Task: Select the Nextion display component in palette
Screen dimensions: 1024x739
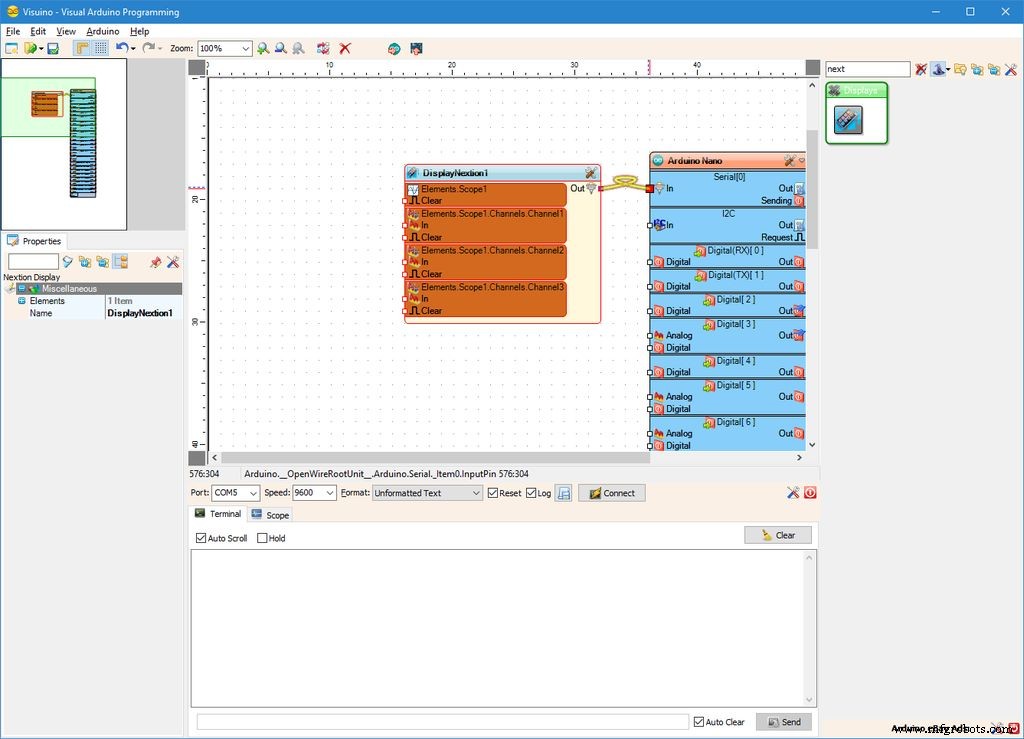Action: point(848,120)
